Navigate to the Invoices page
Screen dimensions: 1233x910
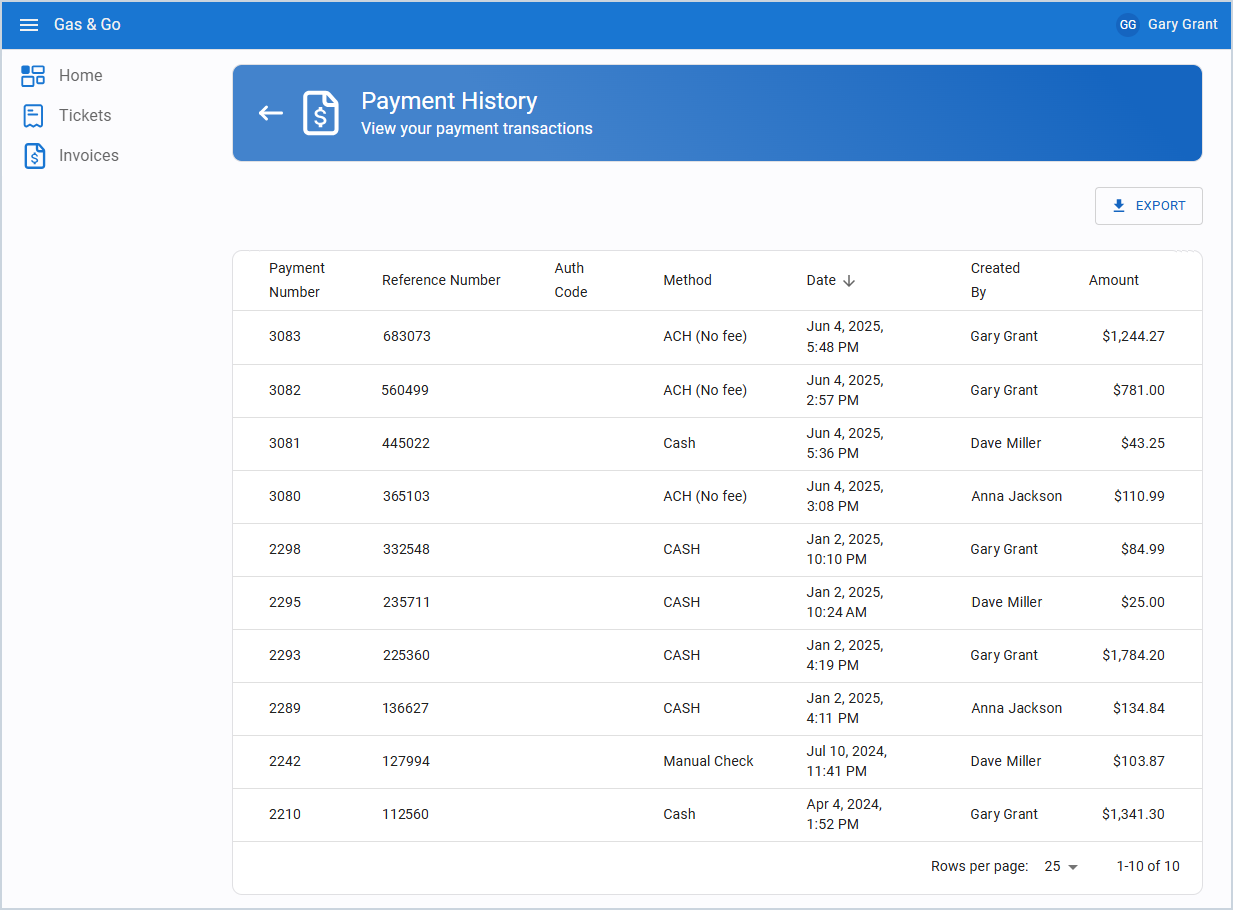coord(89,155)
